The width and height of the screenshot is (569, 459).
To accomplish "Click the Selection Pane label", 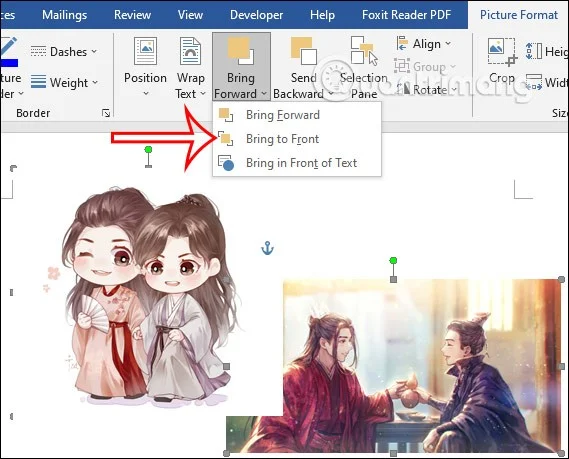I will point(364,86).
